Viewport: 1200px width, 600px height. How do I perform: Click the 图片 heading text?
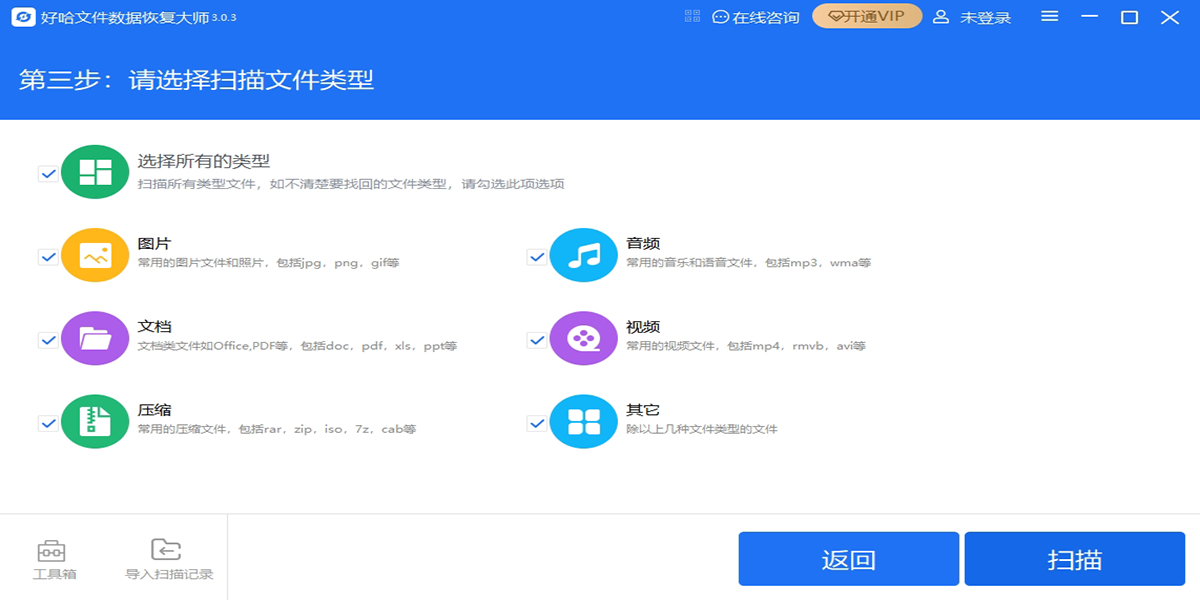pos(154,243)
